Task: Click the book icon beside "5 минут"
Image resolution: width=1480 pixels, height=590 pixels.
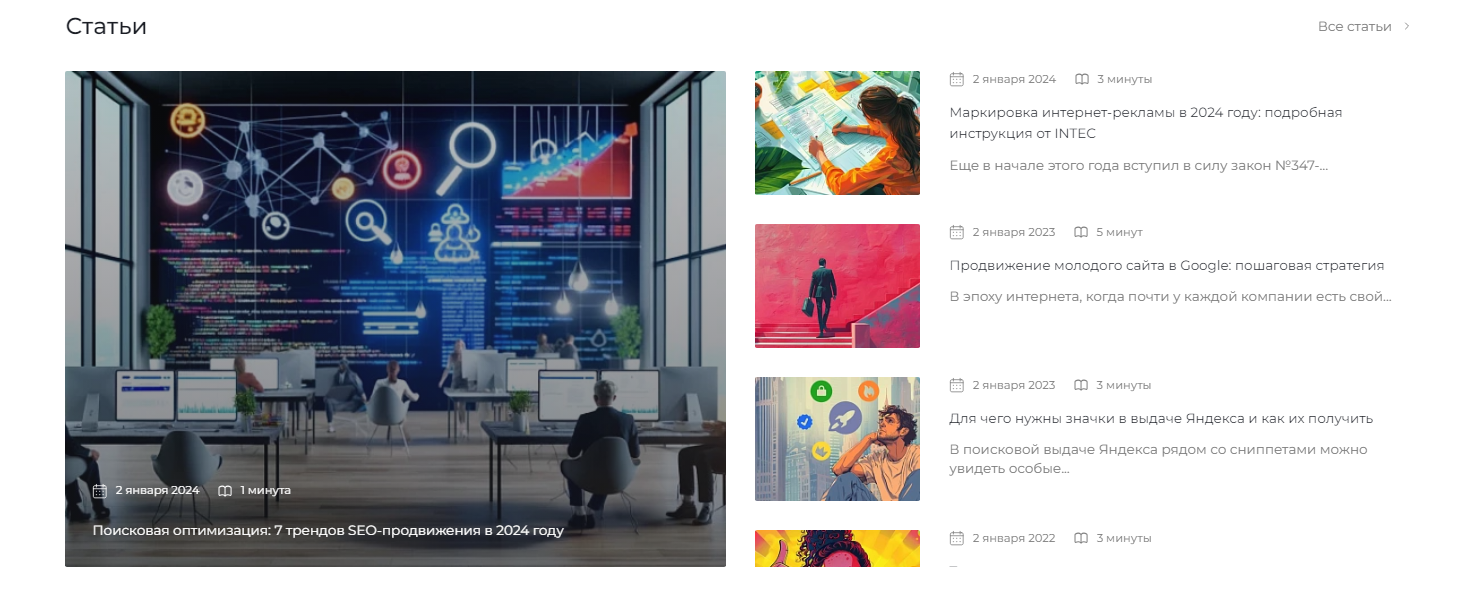Action: (x=1081, y=232)
